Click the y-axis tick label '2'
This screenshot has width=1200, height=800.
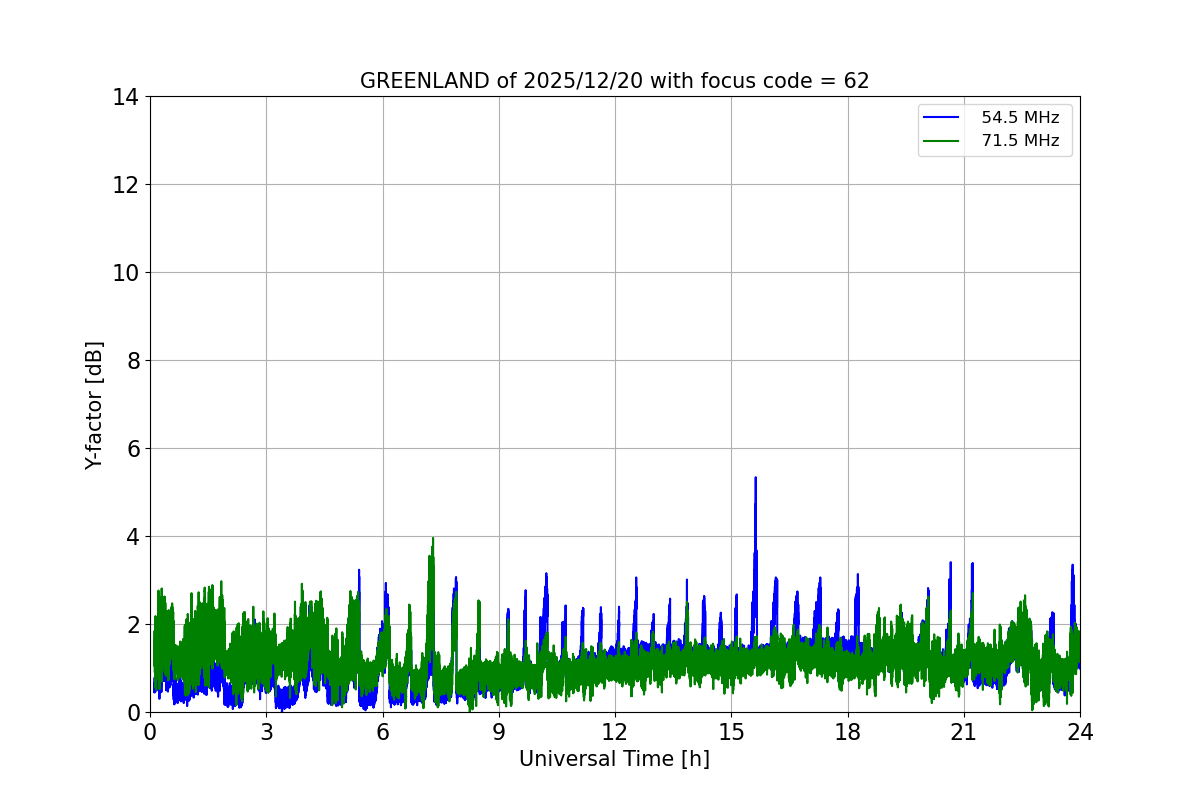133,625
